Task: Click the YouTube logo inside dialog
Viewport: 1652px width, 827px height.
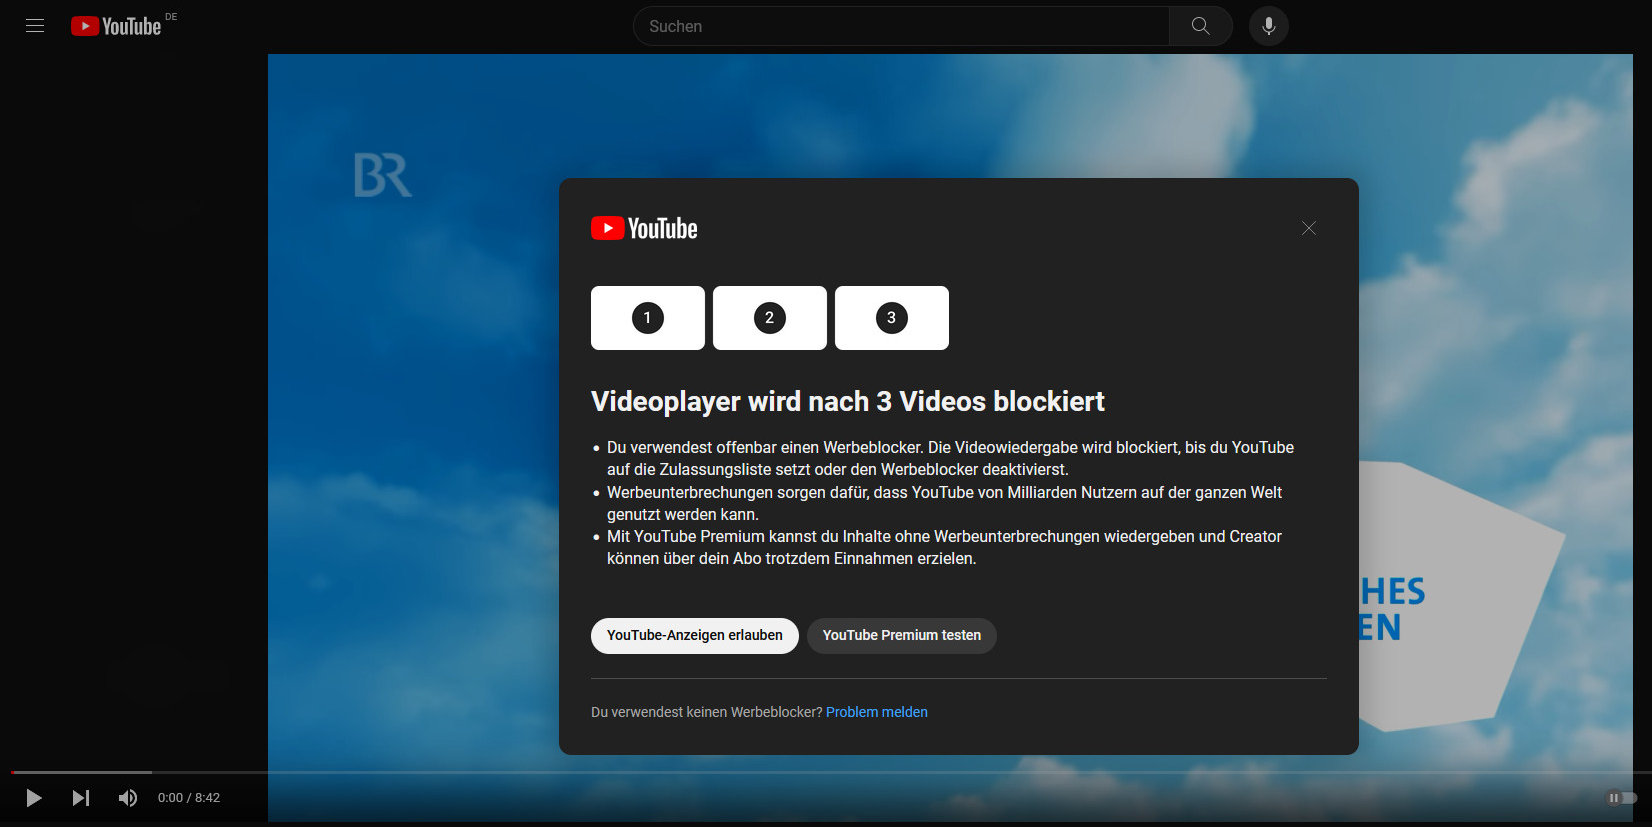Action: coord(644,228)
